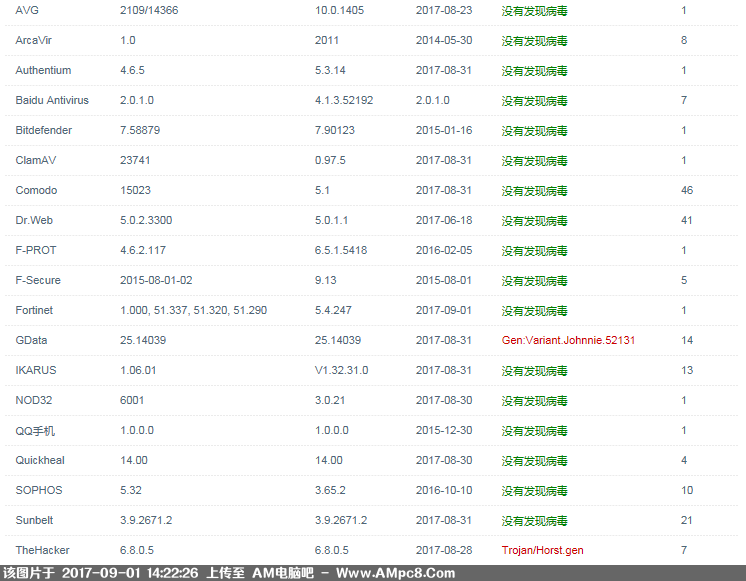Click Dr.Web scan time 41
The width and height of the screenshot is (746, 581).
point(687,220)
